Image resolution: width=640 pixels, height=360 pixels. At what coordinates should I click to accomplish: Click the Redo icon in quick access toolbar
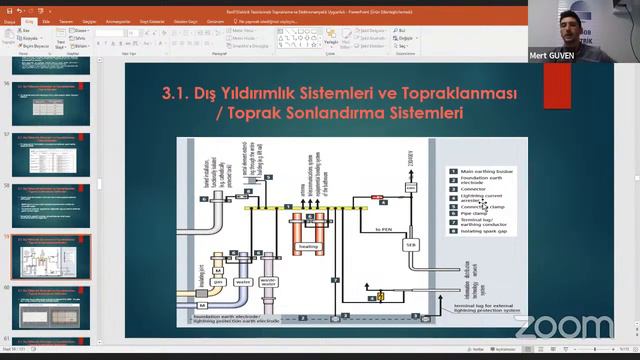point(30,11)
